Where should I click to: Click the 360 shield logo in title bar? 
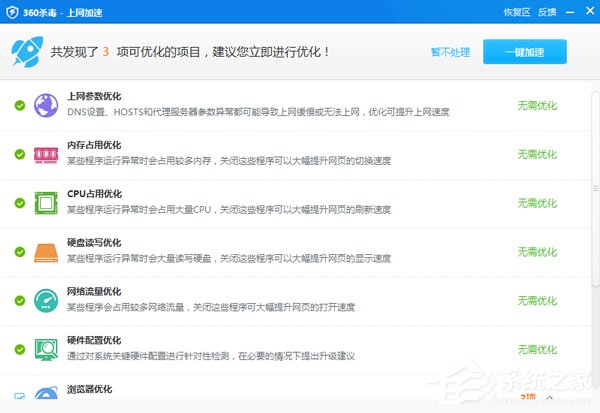click(12, 13)
